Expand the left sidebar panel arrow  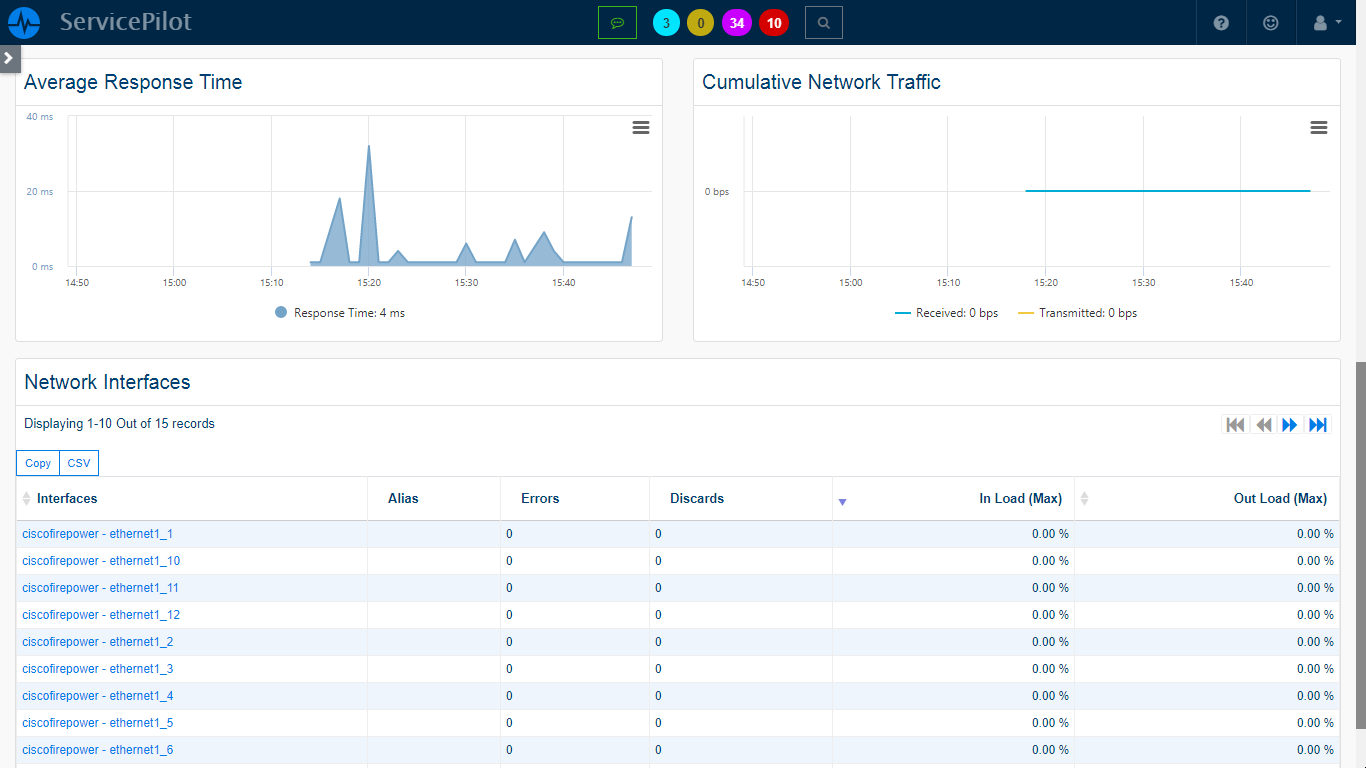(x=9, y=58)
